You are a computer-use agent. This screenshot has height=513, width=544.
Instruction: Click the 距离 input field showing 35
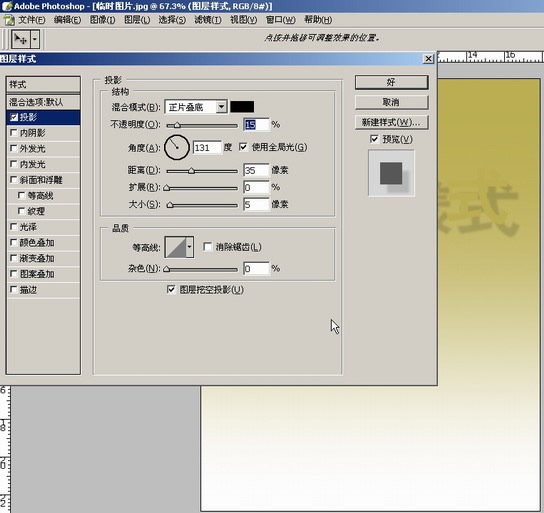click(x=256, y=170)
